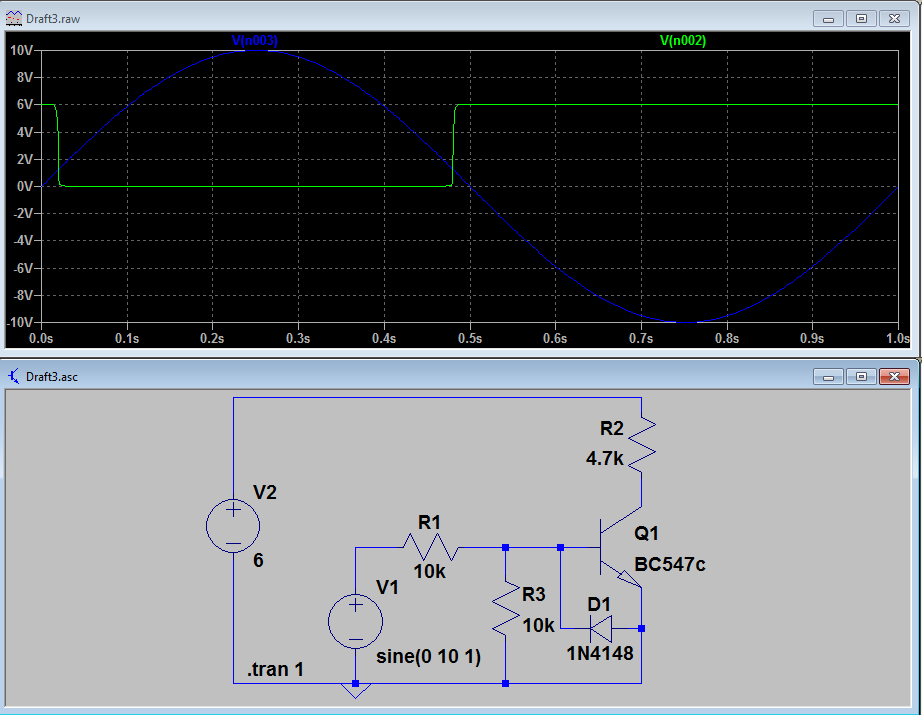The height and width of the screenshot is (715, 922).
Task: Minimize the Draft3.asc schematic window
Action: point(829,376)
